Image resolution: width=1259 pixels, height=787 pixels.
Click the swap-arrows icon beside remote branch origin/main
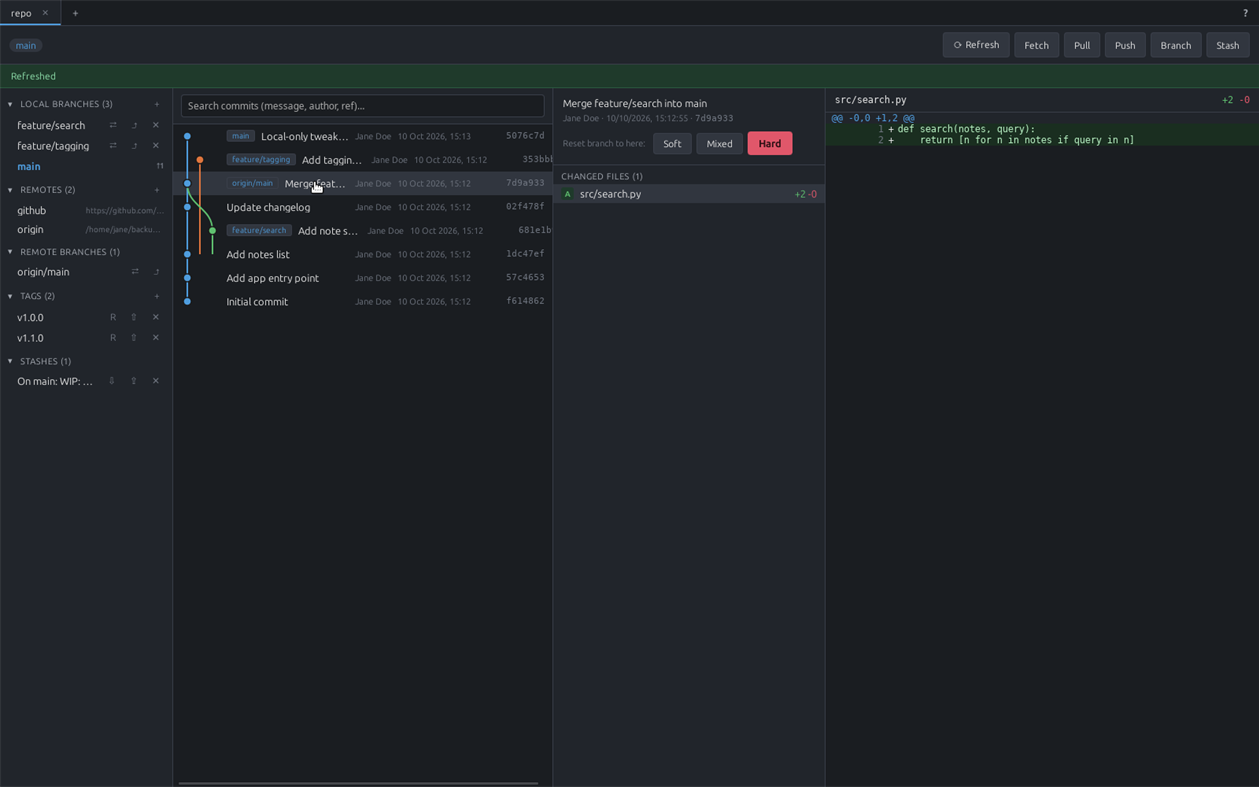tap(135, 272)
